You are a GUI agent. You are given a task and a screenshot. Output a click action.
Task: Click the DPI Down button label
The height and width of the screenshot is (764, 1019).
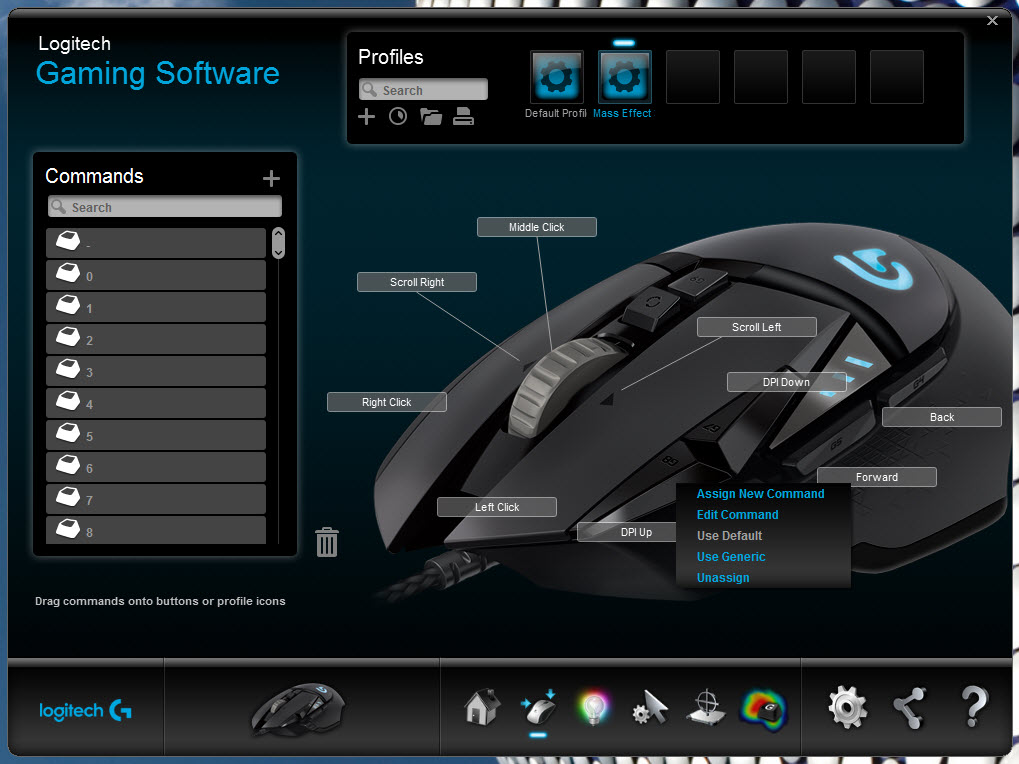(786, 382)
